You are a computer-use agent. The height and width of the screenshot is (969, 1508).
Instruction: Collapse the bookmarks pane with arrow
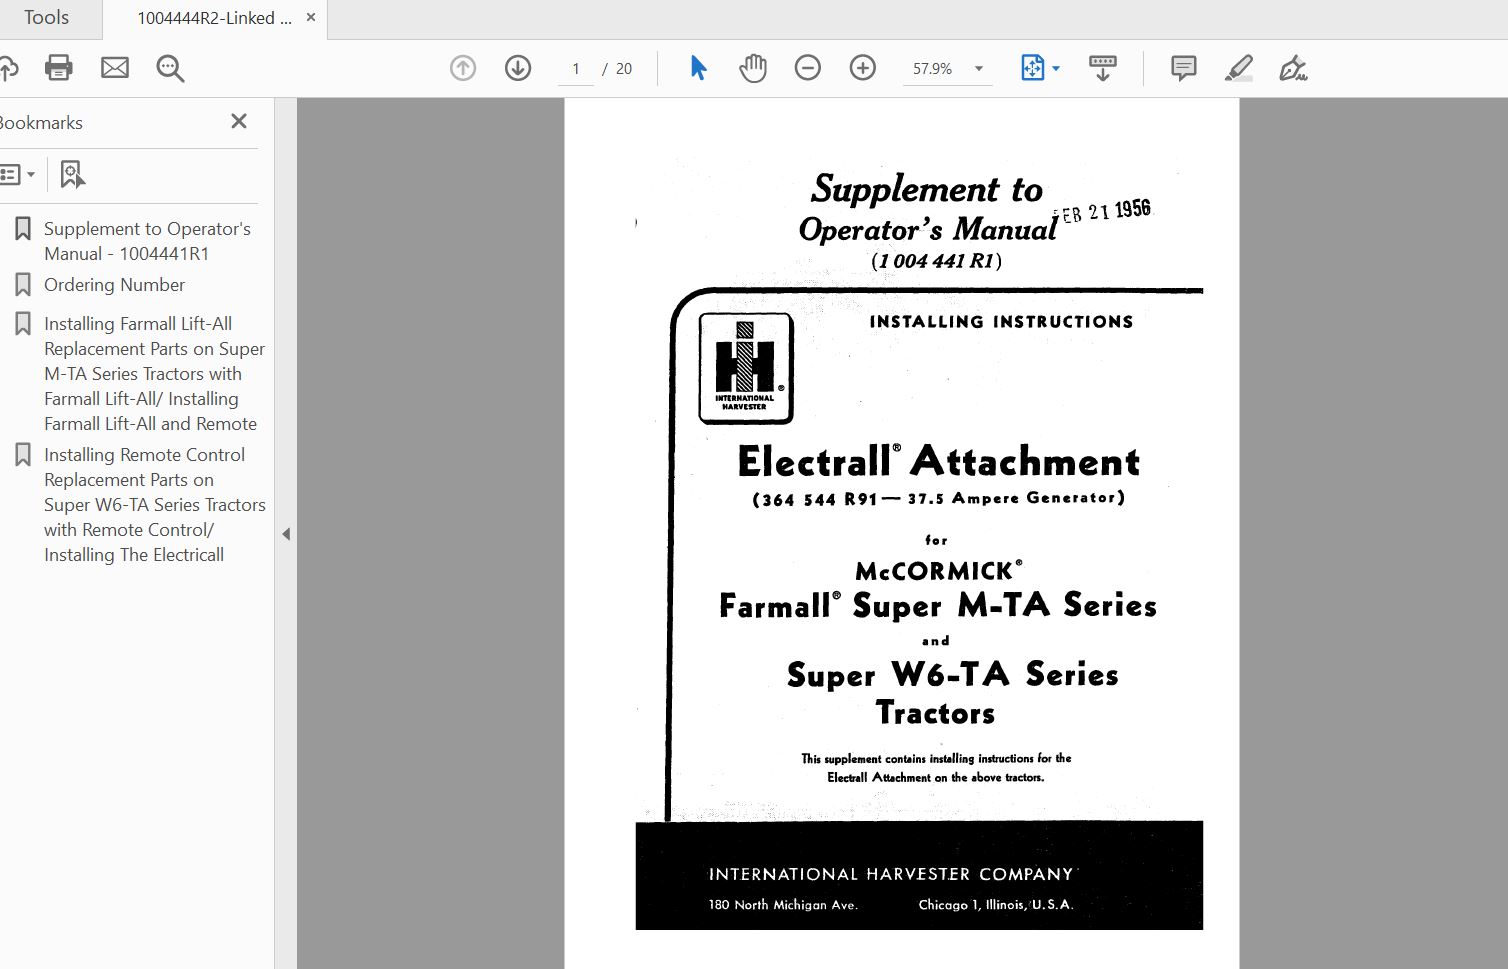coord(286,534)
